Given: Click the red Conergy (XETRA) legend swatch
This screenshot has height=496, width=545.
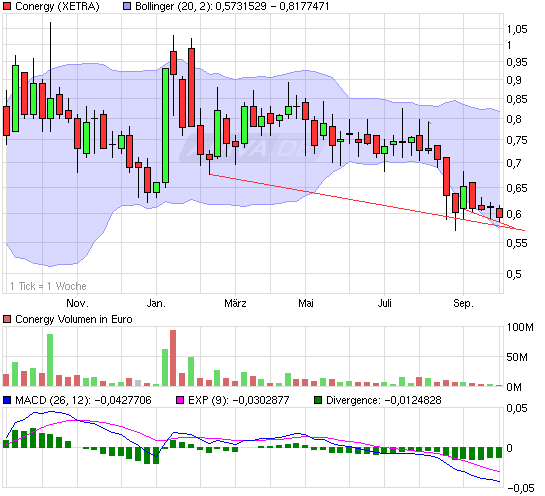Looking at the screenshot, I should [7, 6].
